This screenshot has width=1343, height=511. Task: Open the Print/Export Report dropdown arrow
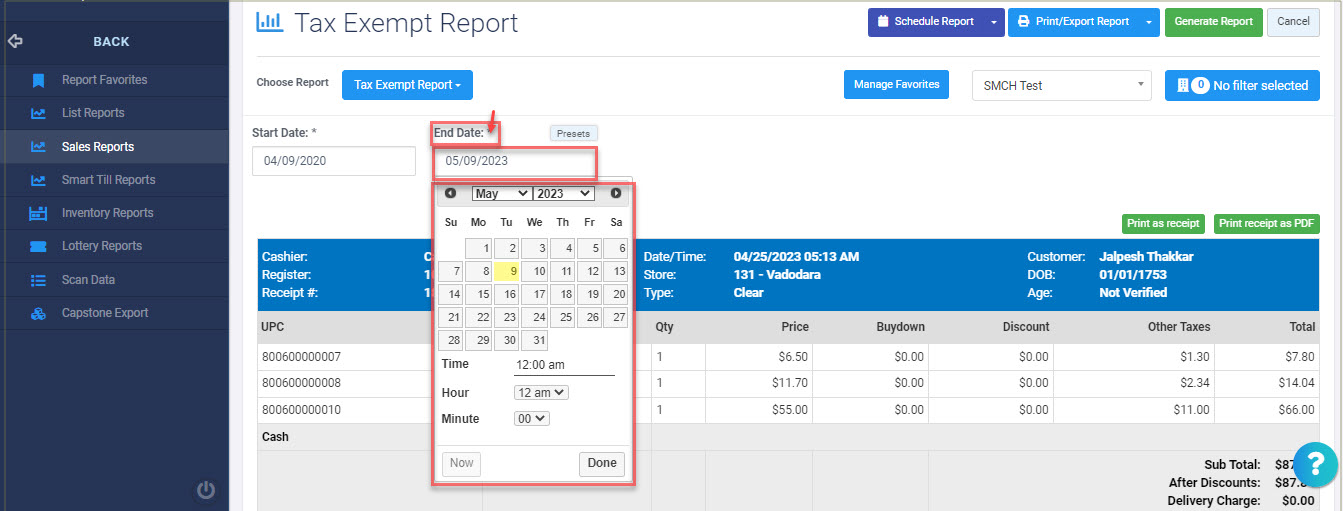click(x=1148, y=22)
